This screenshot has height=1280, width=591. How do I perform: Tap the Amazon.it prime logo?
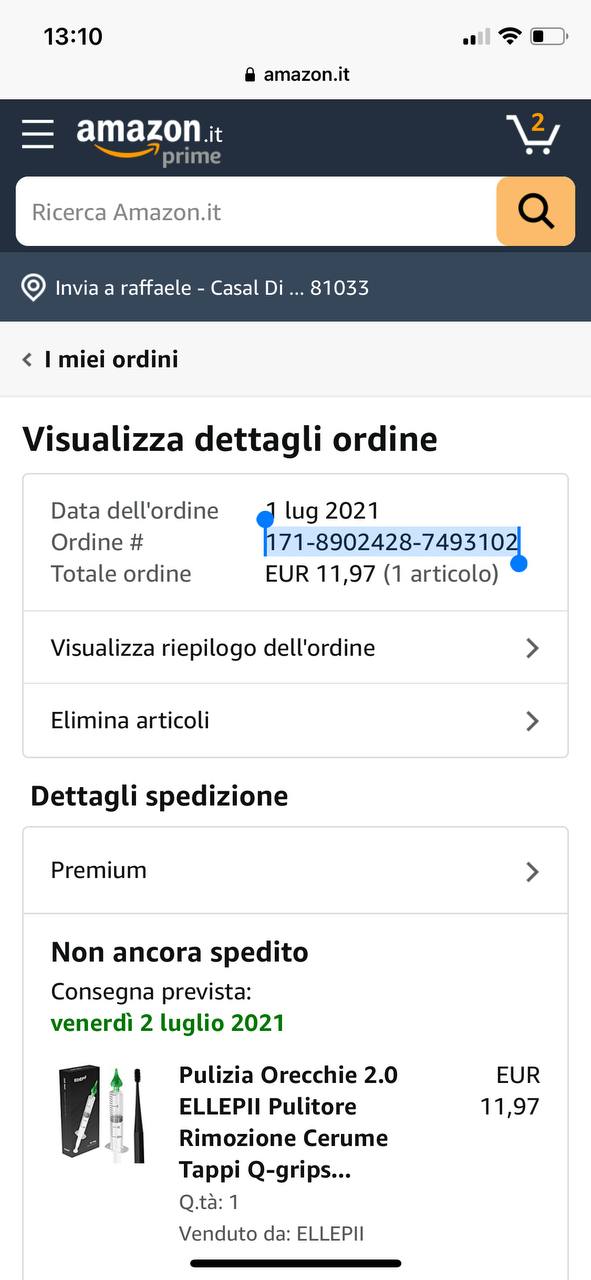pos(150,140)
